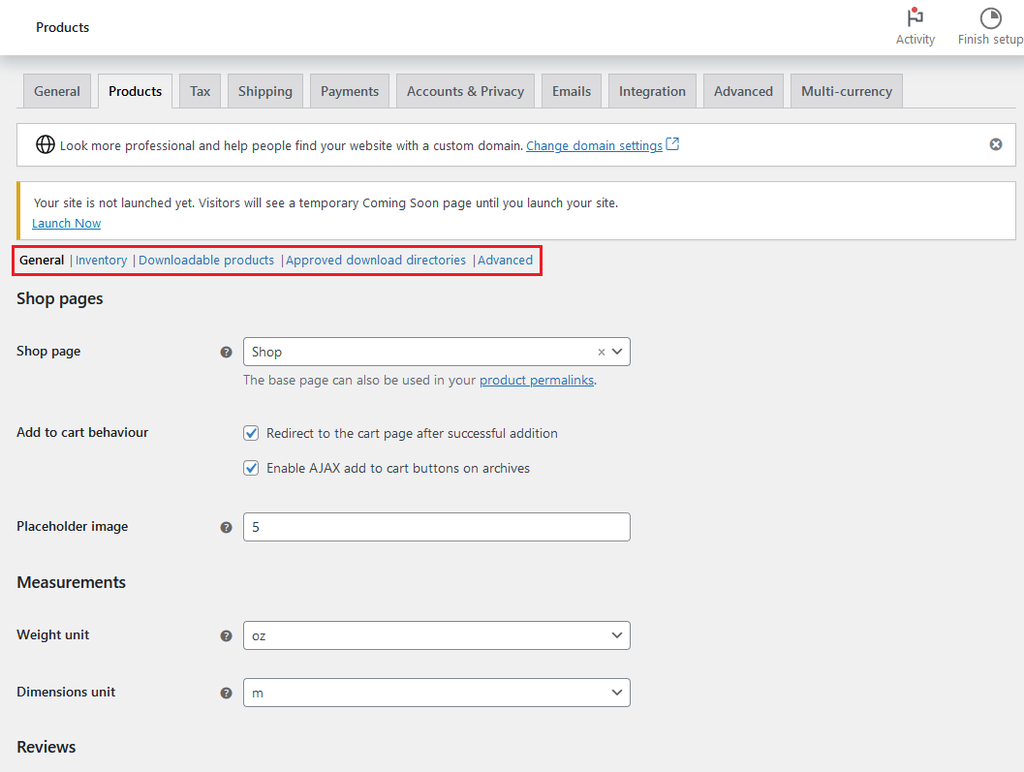This screenshot has width=1024, height=772.
Task: Click the globe icon in domain notice
Action: point(45,145)
